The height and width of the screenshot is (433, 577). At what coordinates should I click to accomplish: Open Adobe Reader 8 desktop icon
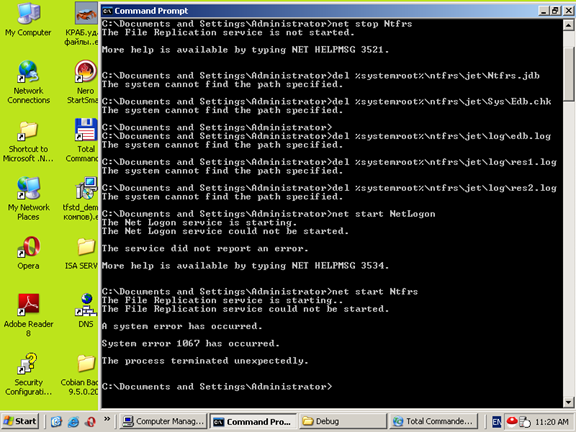(x=28, y=315)
